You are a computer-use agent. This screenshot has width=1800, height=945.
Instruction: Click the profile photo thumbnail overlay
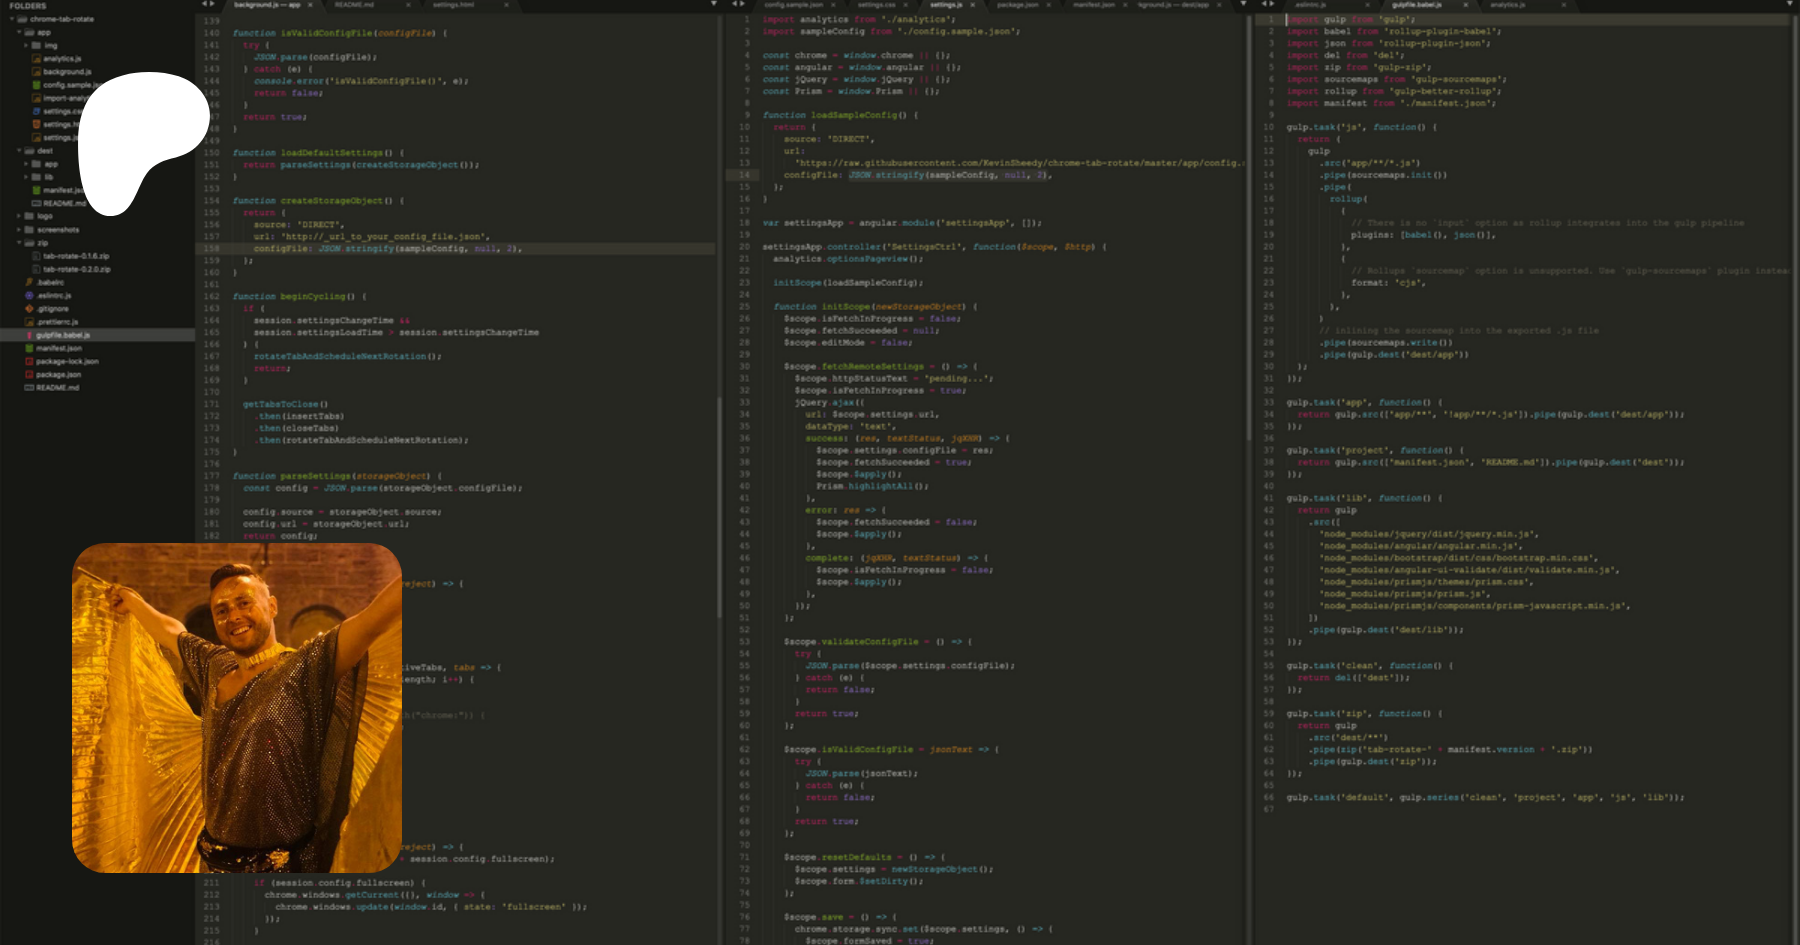tap(237, 708)
